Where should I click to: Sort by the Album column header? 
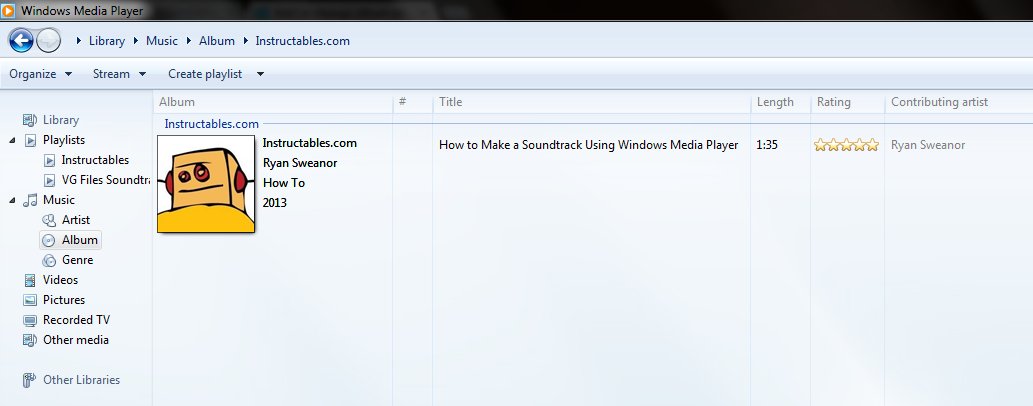click(273, 102)
